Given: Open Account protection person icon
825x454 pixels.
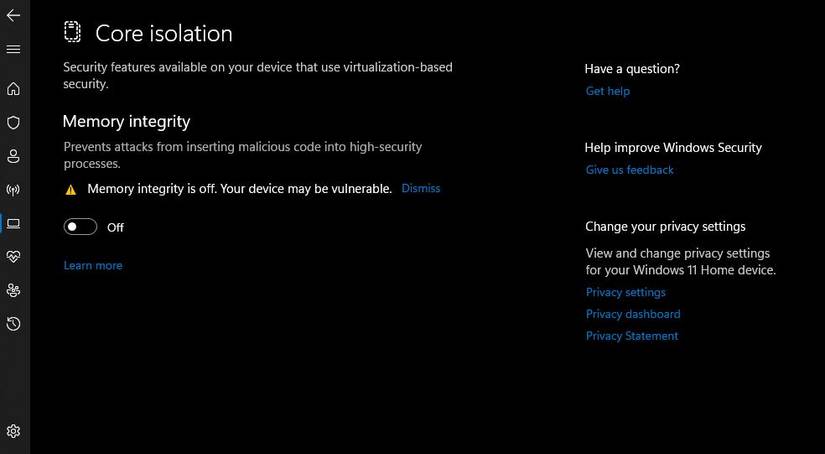Looking at the screenshot, I should (x=13, y=156).
